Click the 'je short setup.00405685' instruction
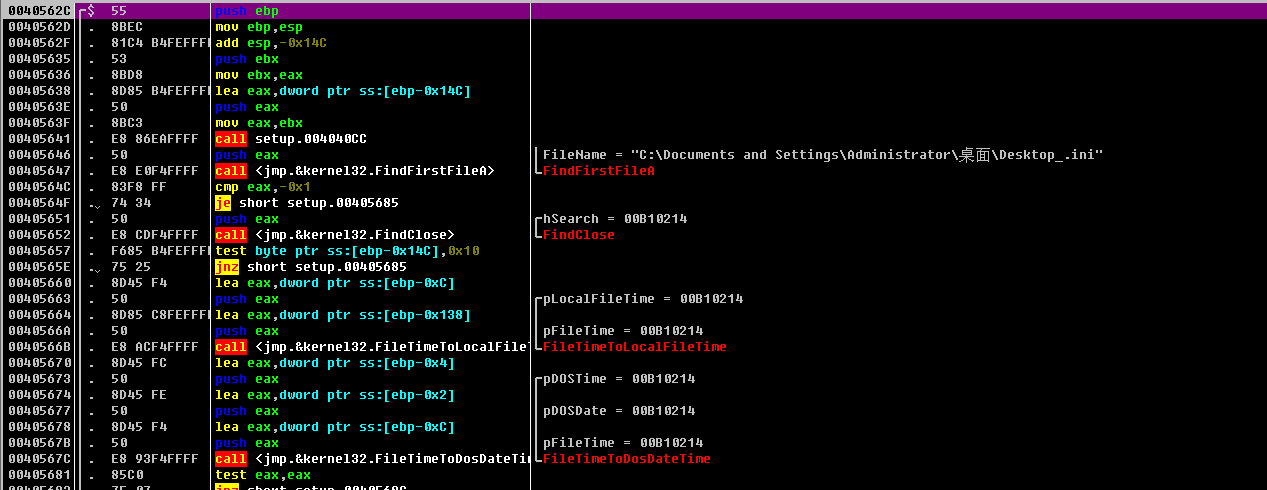 click(306, 203)
